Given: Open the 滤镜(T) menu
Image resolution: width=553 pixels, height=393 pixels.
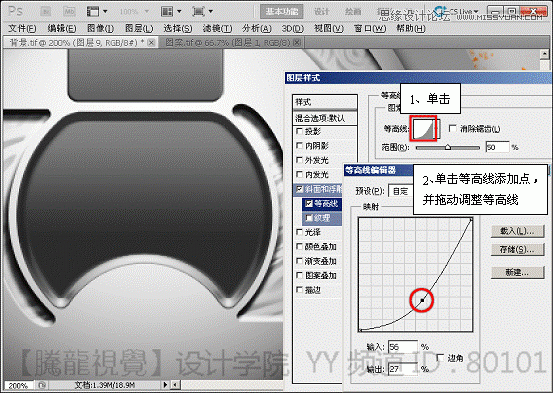Looking at the screenshot, I should 217,29.
